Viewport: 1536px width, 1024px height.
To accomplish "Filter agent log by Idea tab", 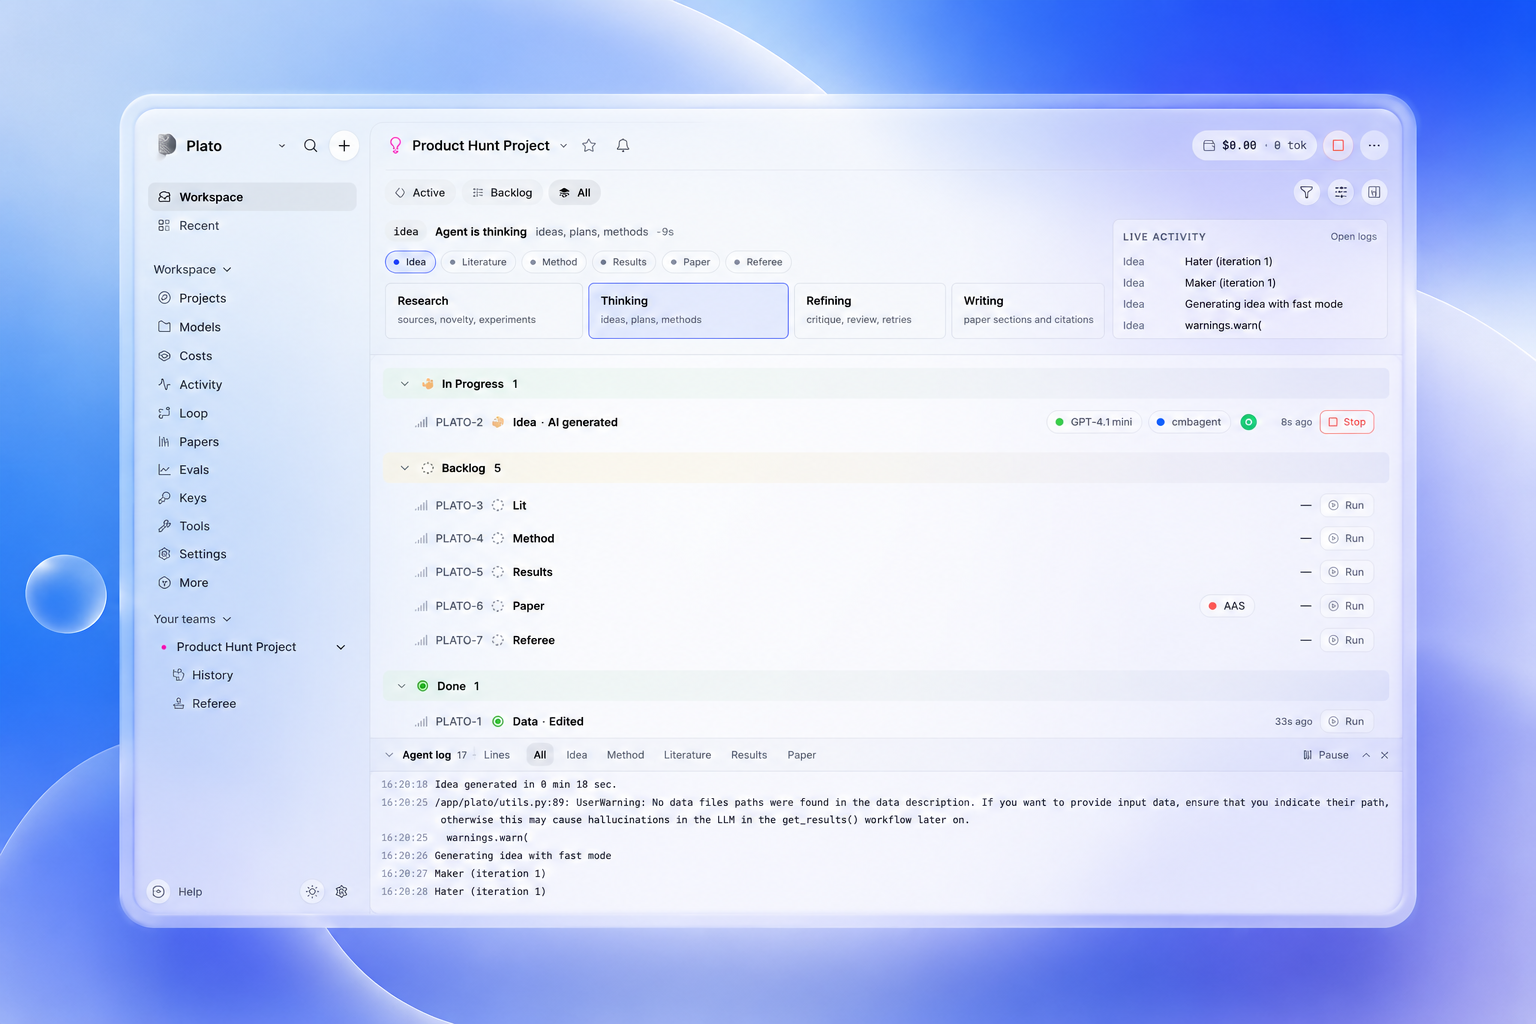I will click(577, 755).
